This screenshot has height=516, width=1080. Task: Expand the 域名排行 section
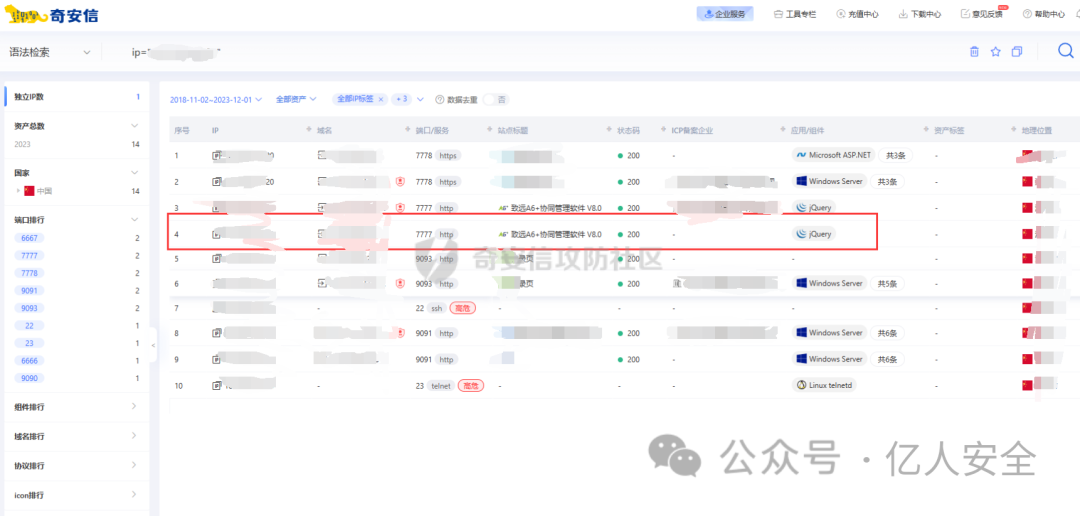134,436
